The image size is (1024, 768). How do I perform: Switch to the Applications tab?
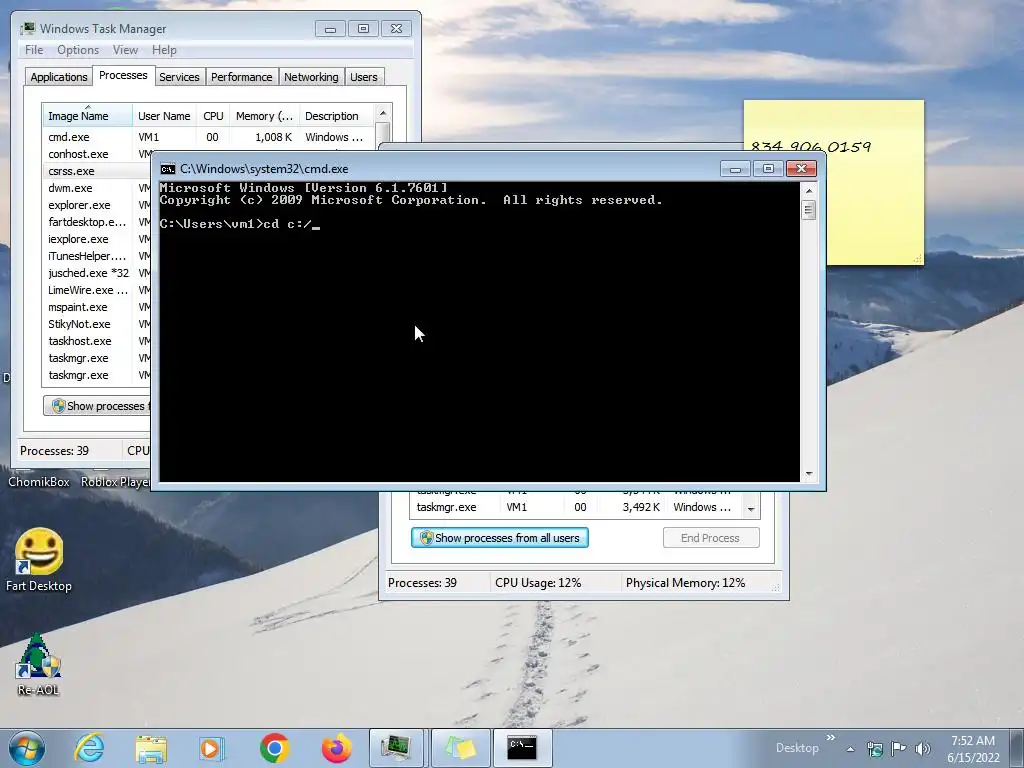(59, 77)
